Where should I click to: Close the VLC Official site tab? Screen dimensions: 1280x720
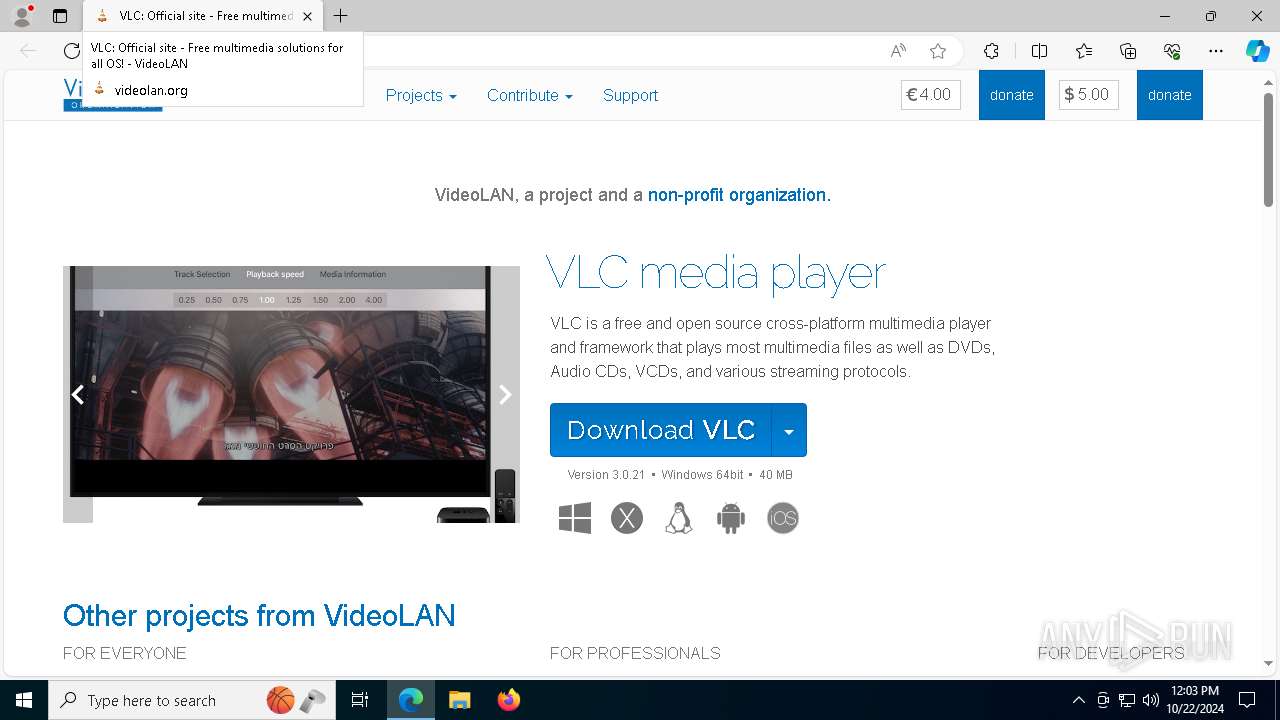(x=307, y=16)
